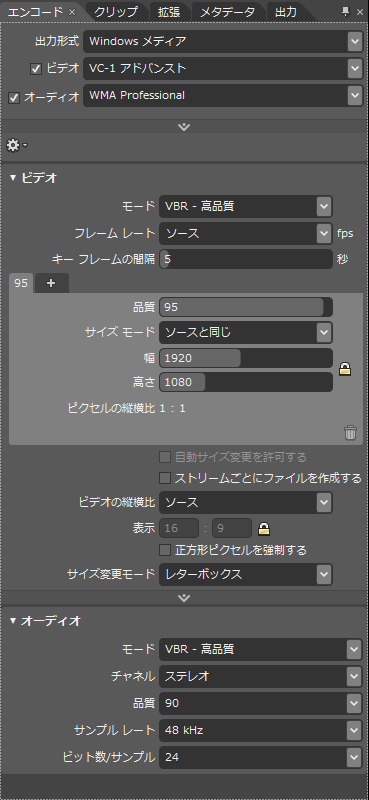Toggle the width-height lock icon

pyautogui.click(x=346, y=368)
